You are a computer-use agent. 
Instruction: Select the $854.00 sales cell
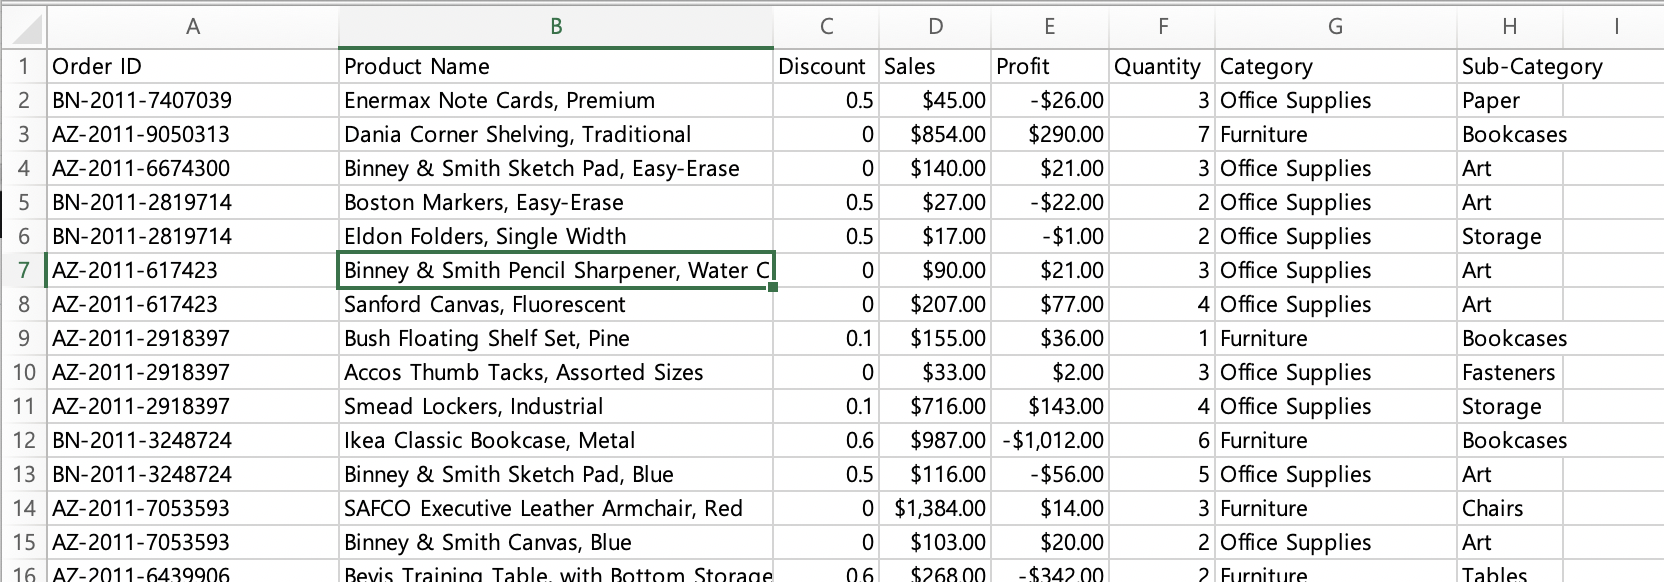pos(935,135)
